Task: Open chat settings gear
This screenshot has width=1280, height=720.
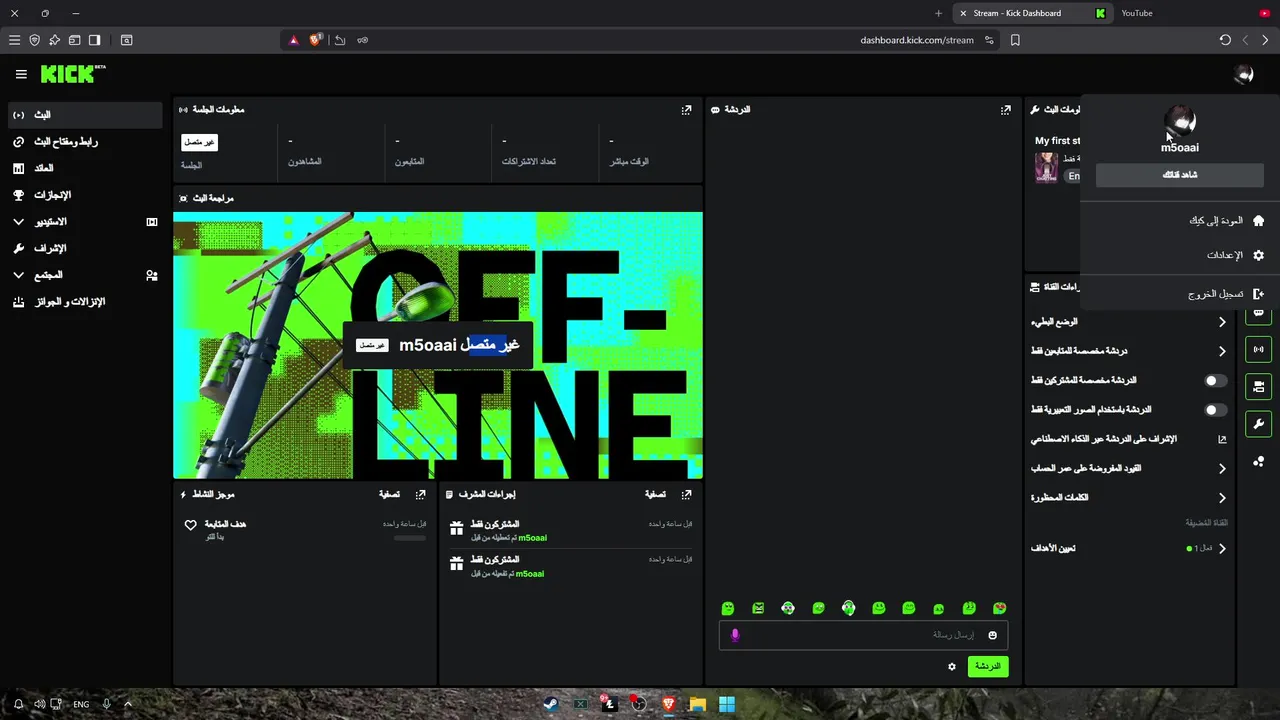Action: tap(951, 666)
